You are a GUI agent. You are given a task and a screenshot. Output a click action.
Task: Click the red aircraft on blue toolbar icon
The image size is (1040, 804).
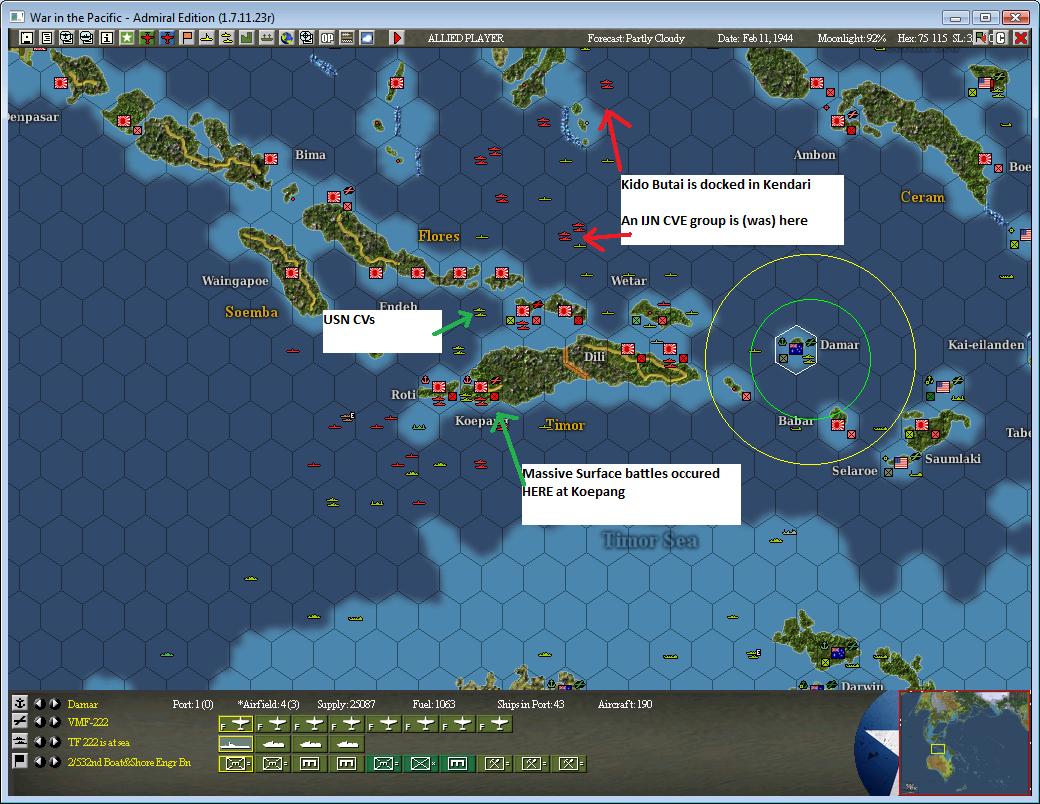pos(166,38)
